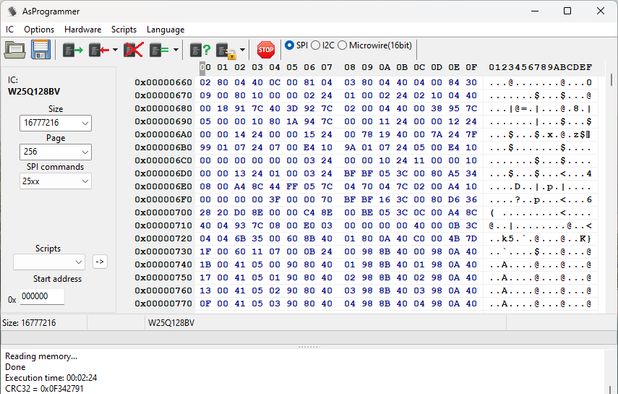Click first byte 0F in row 0x00000770
Image resolution: width=618 pixels, height=394 pixels.
[205, 303]
